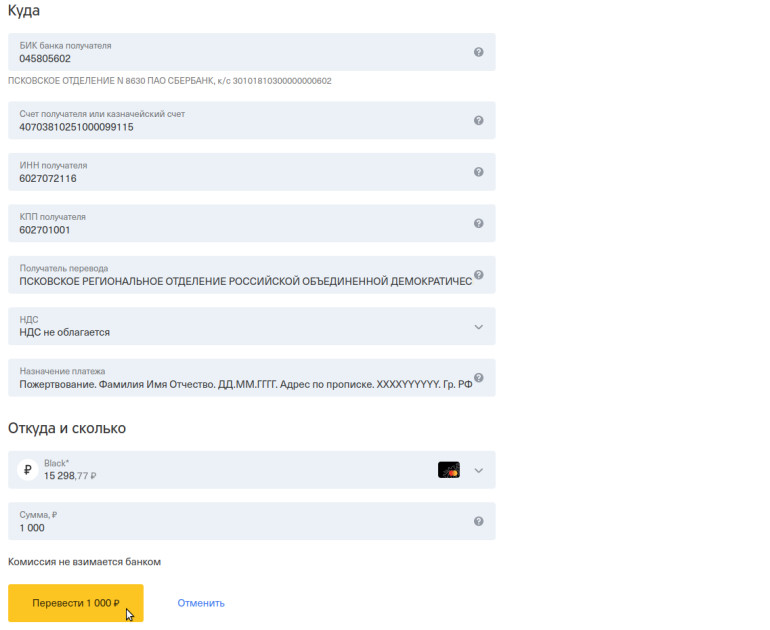Click the Куда section heading
Screen dimensions: 770x630
[24, 11]
